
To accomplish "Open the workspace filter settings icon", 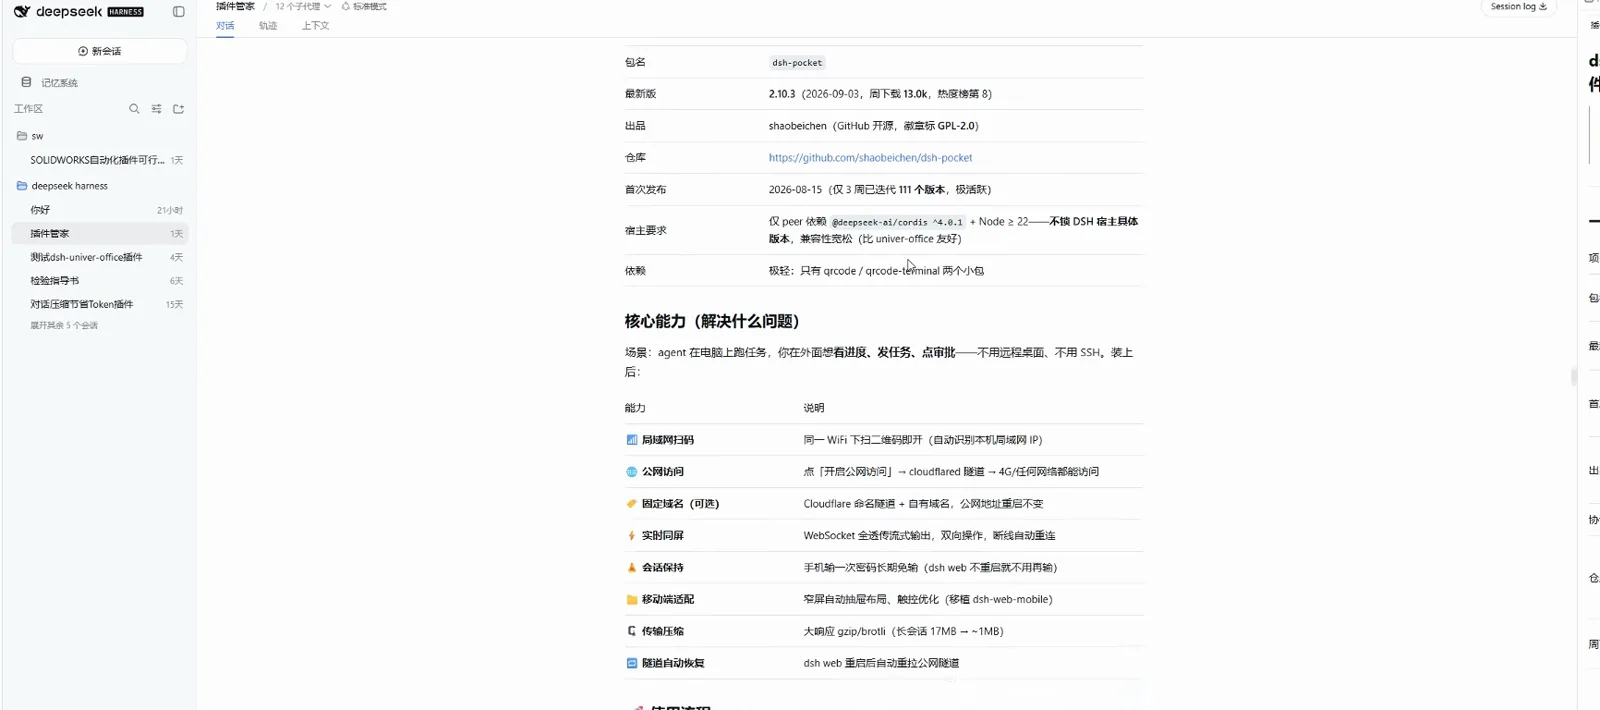I will click(156, 109).
